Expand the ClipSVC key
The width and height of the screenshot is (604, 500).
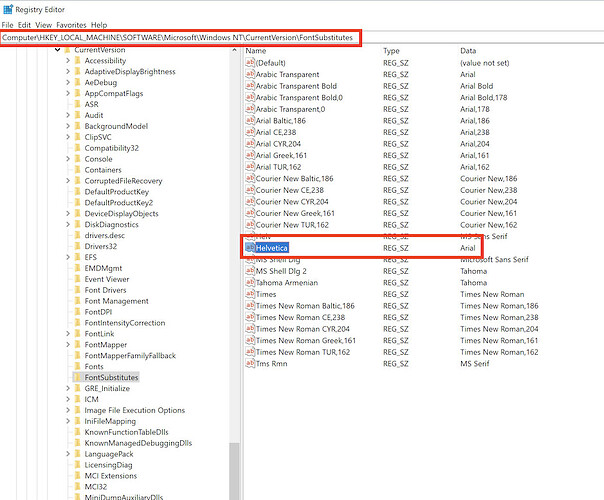(x=68, y=137)
